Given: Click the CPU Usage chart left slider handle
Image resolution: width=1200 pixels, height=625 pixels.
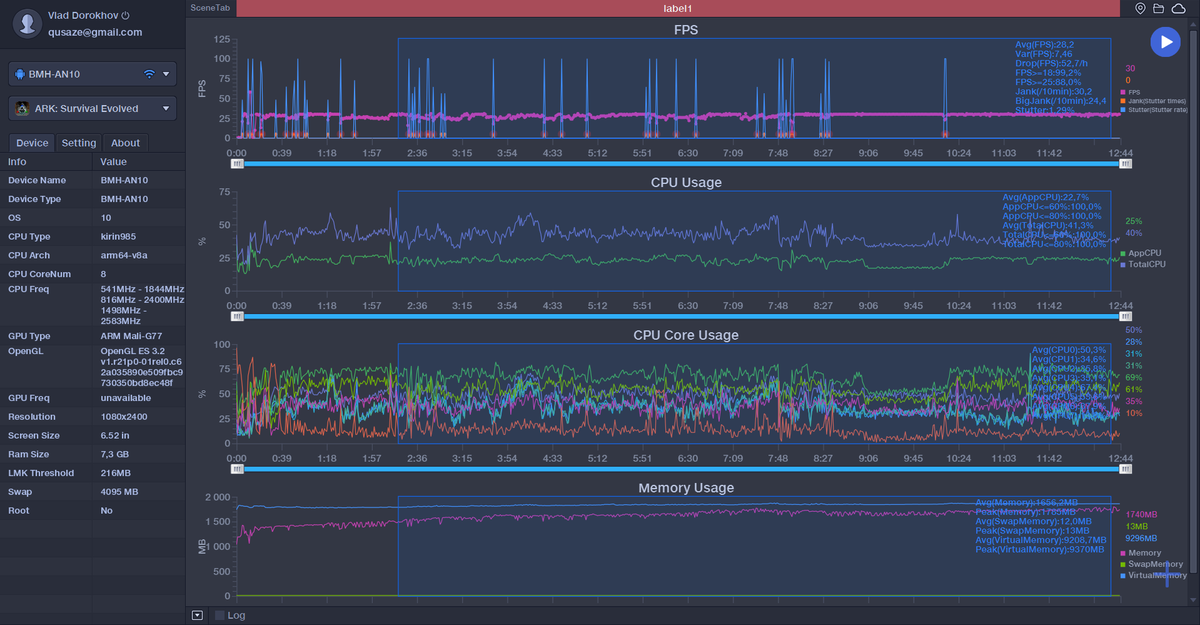Looking at the screenshot, I should pos(237,316).
